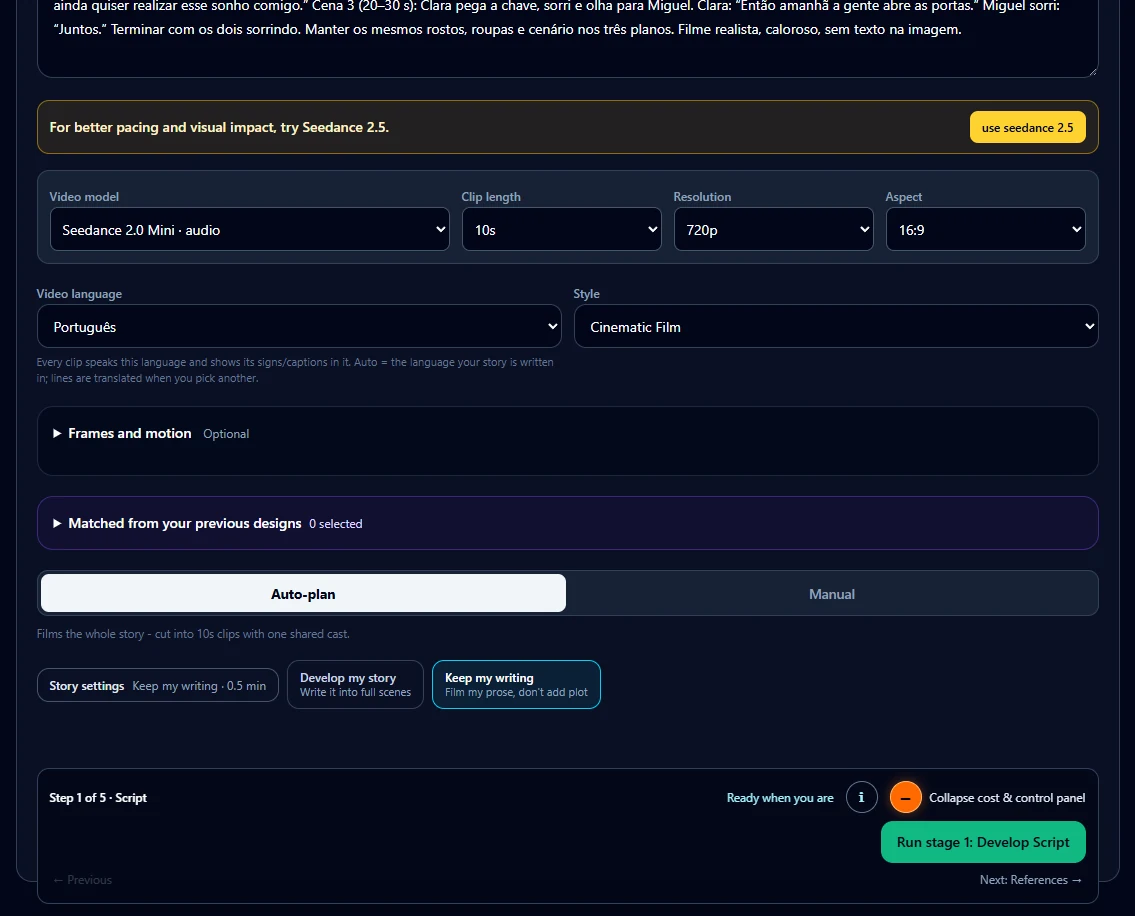Open the Aspect ratio dropdown

tap(986, 230)
